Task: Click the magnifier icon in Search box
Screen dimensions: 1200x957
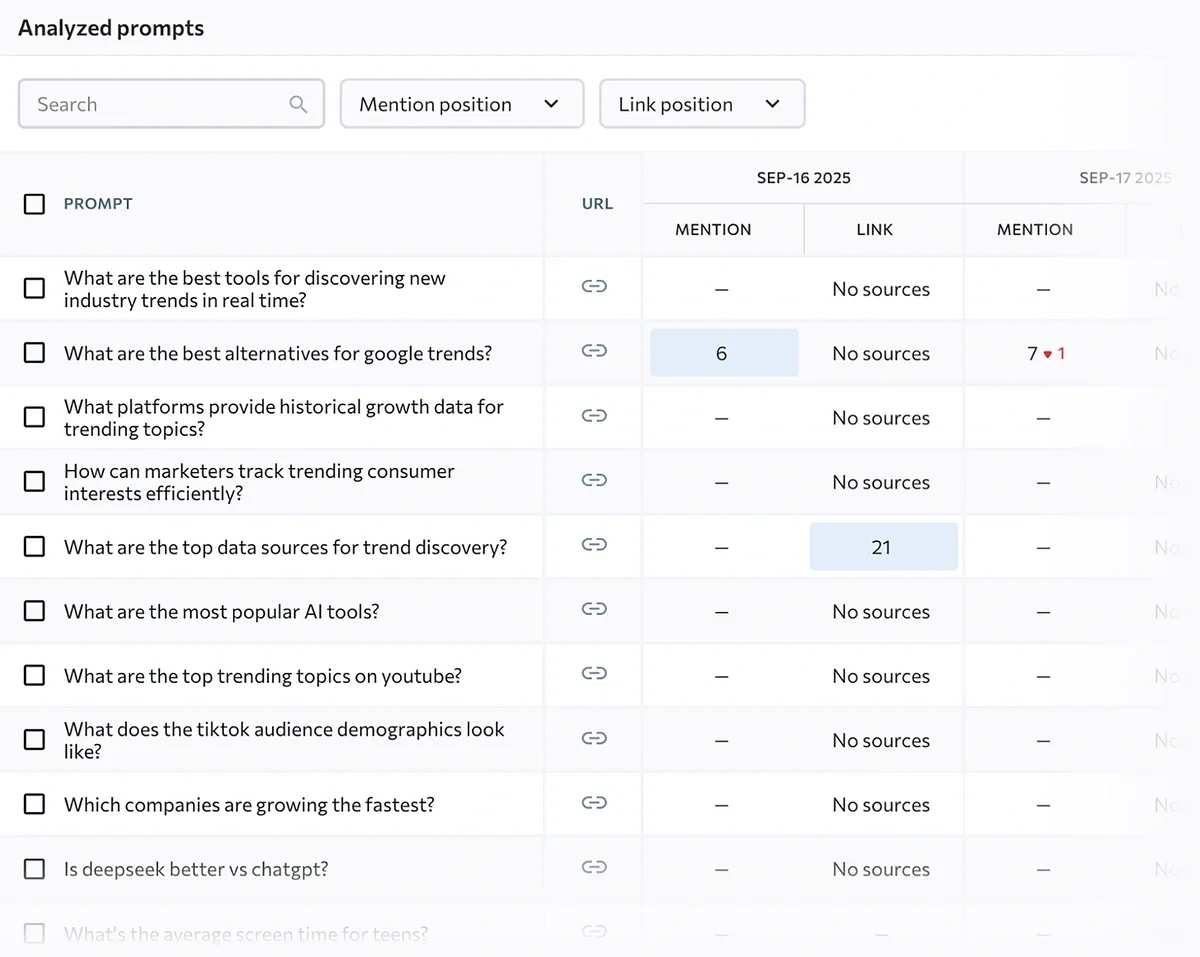Action: [x=298, y=104]
